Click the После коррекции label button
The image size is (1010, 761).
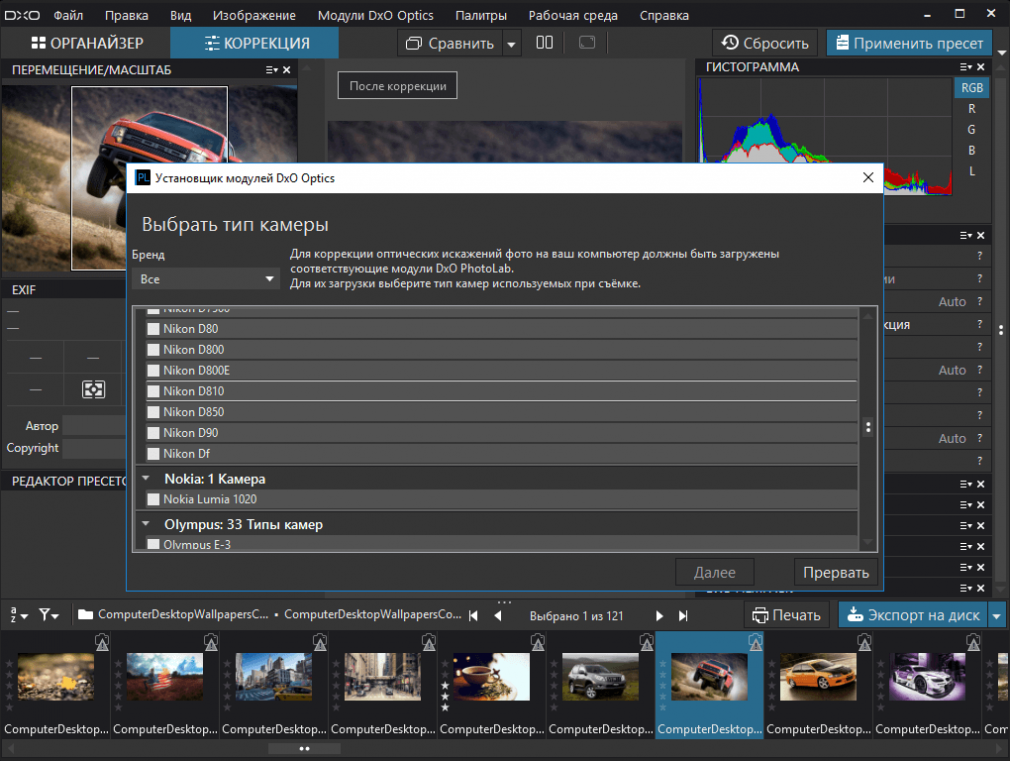point(397,86)
